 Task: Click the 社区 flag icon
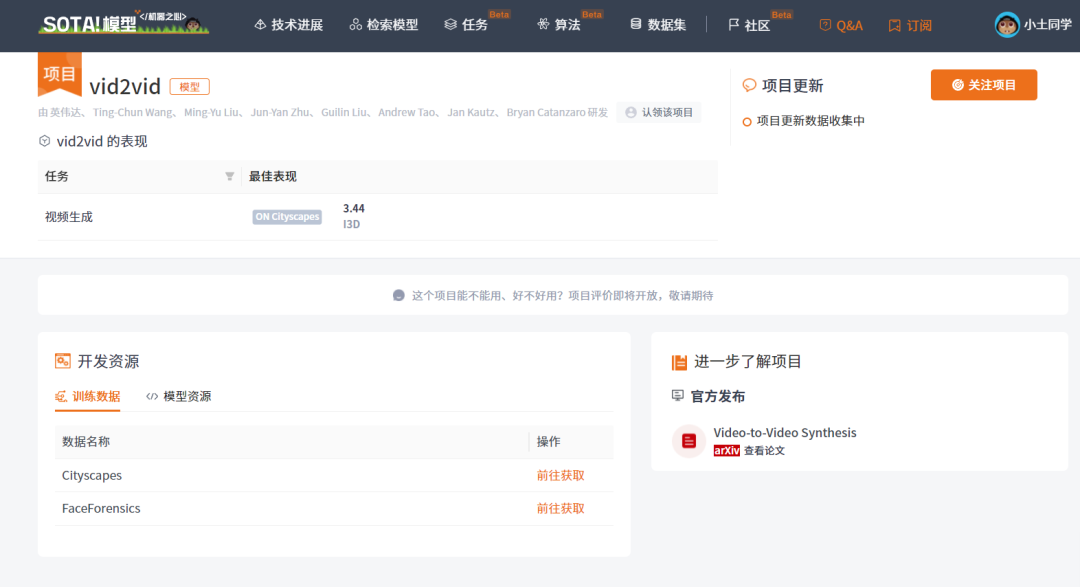click(x=734, y=25)
